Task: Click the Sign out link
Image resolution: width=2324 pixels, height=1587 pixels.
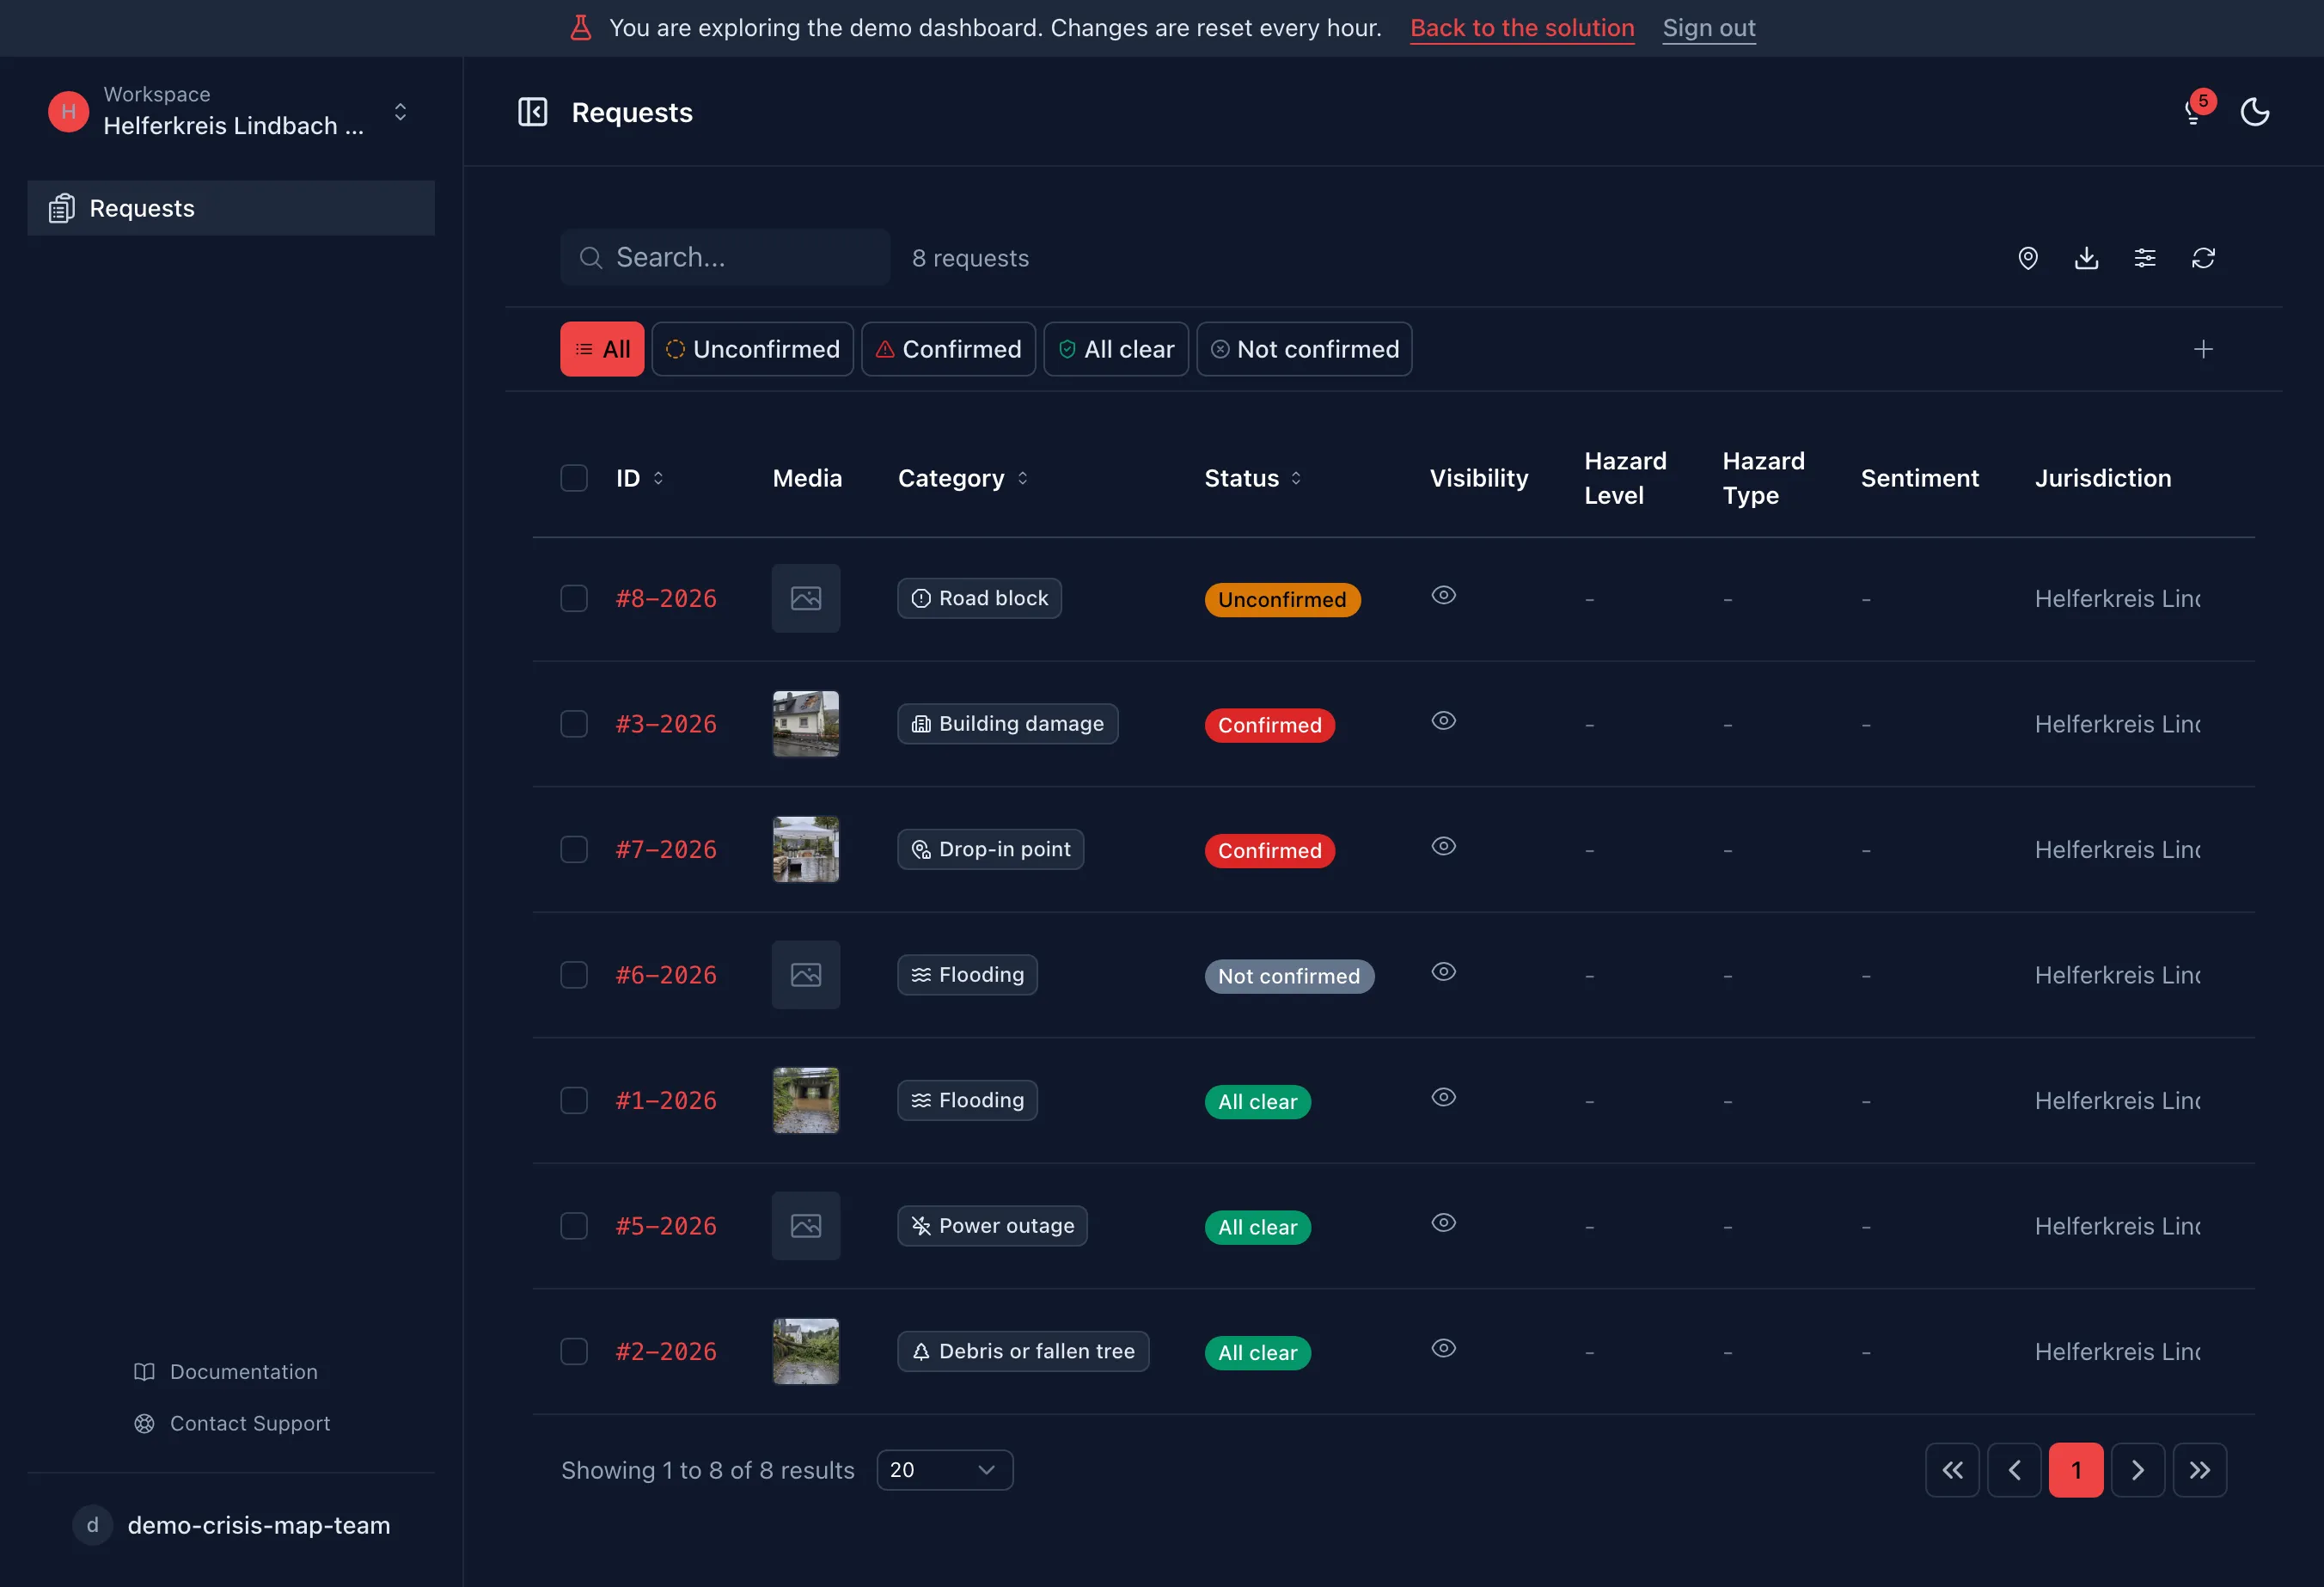Action: click(1709, 28)
